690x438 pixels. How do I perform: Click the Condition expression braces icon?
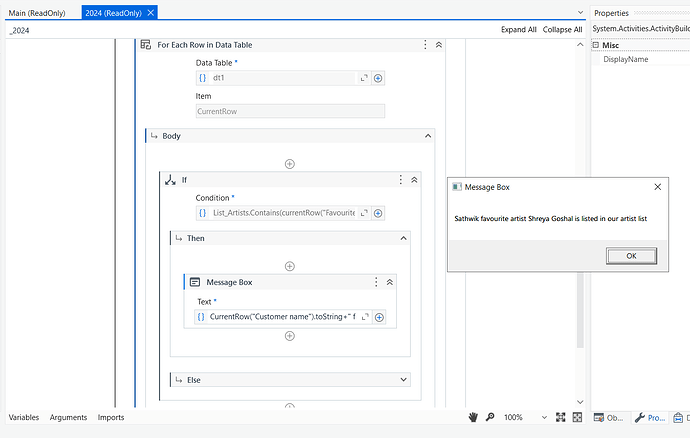click(x=202, y=213)
